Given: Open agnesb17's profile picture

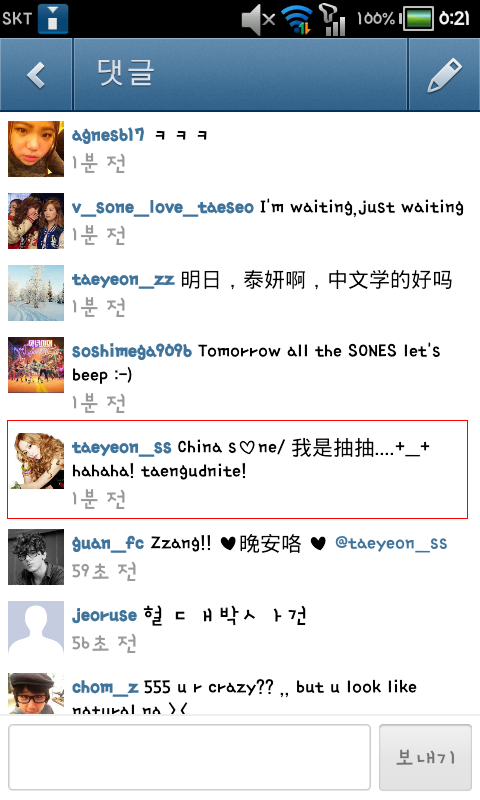Looking at the screenshot, I should (x=36, y=149).
